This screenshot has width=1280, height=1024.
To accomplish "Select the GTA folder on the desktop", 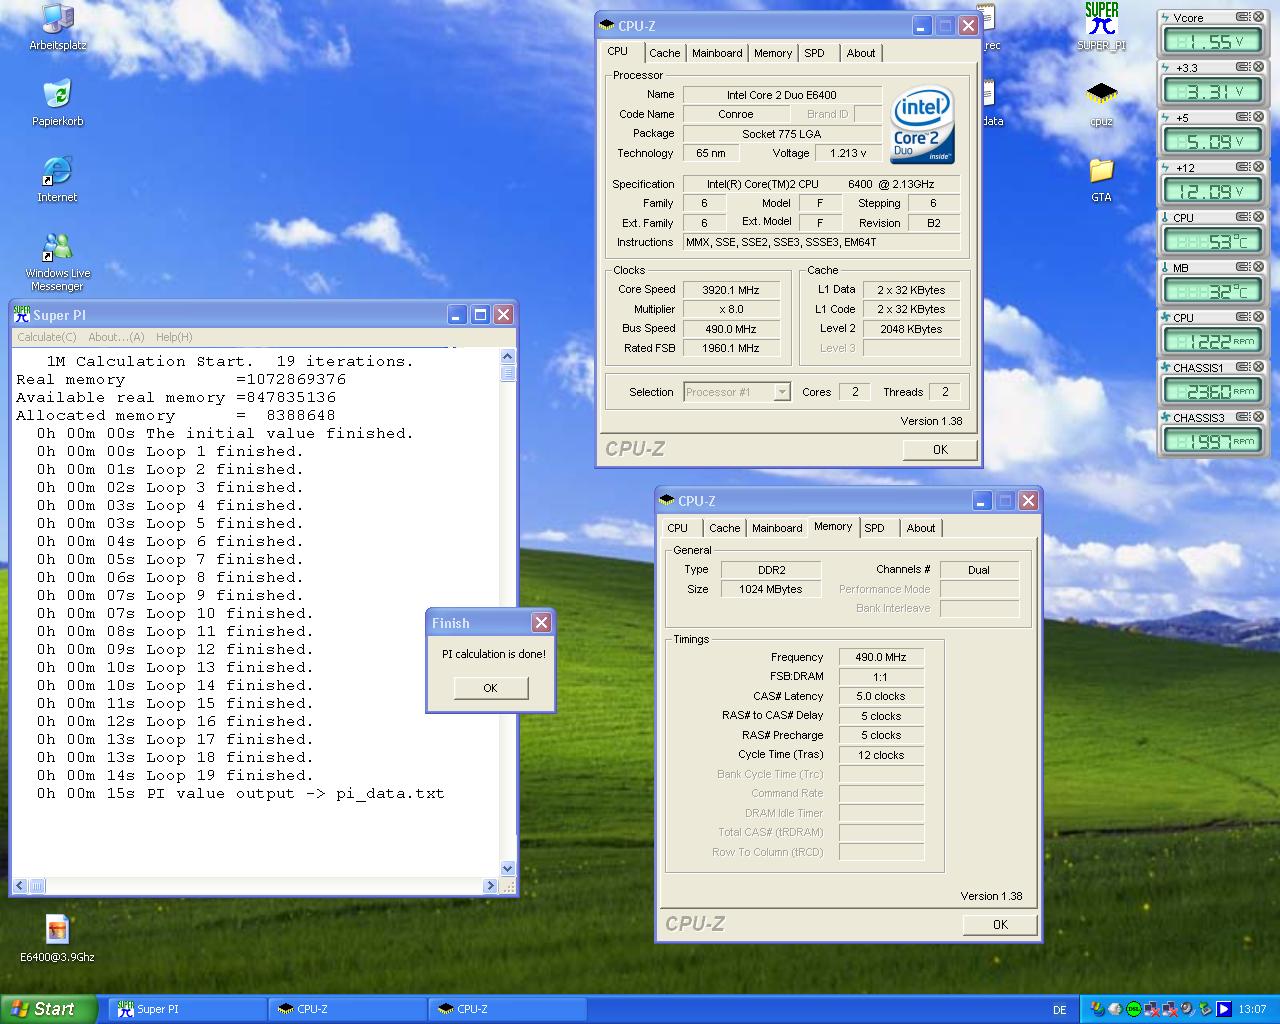I will point(1101,180).
